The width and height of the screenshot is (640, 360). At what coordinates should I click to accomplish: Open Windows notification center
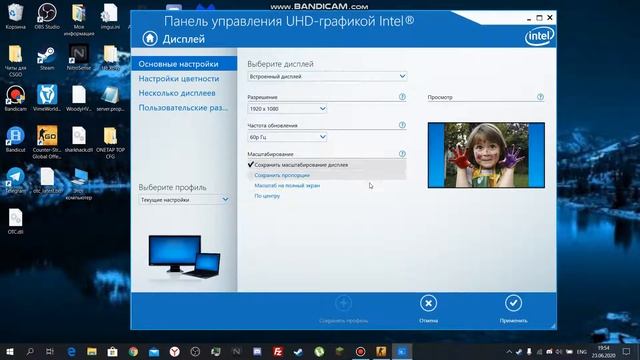[x=626, y=351]
